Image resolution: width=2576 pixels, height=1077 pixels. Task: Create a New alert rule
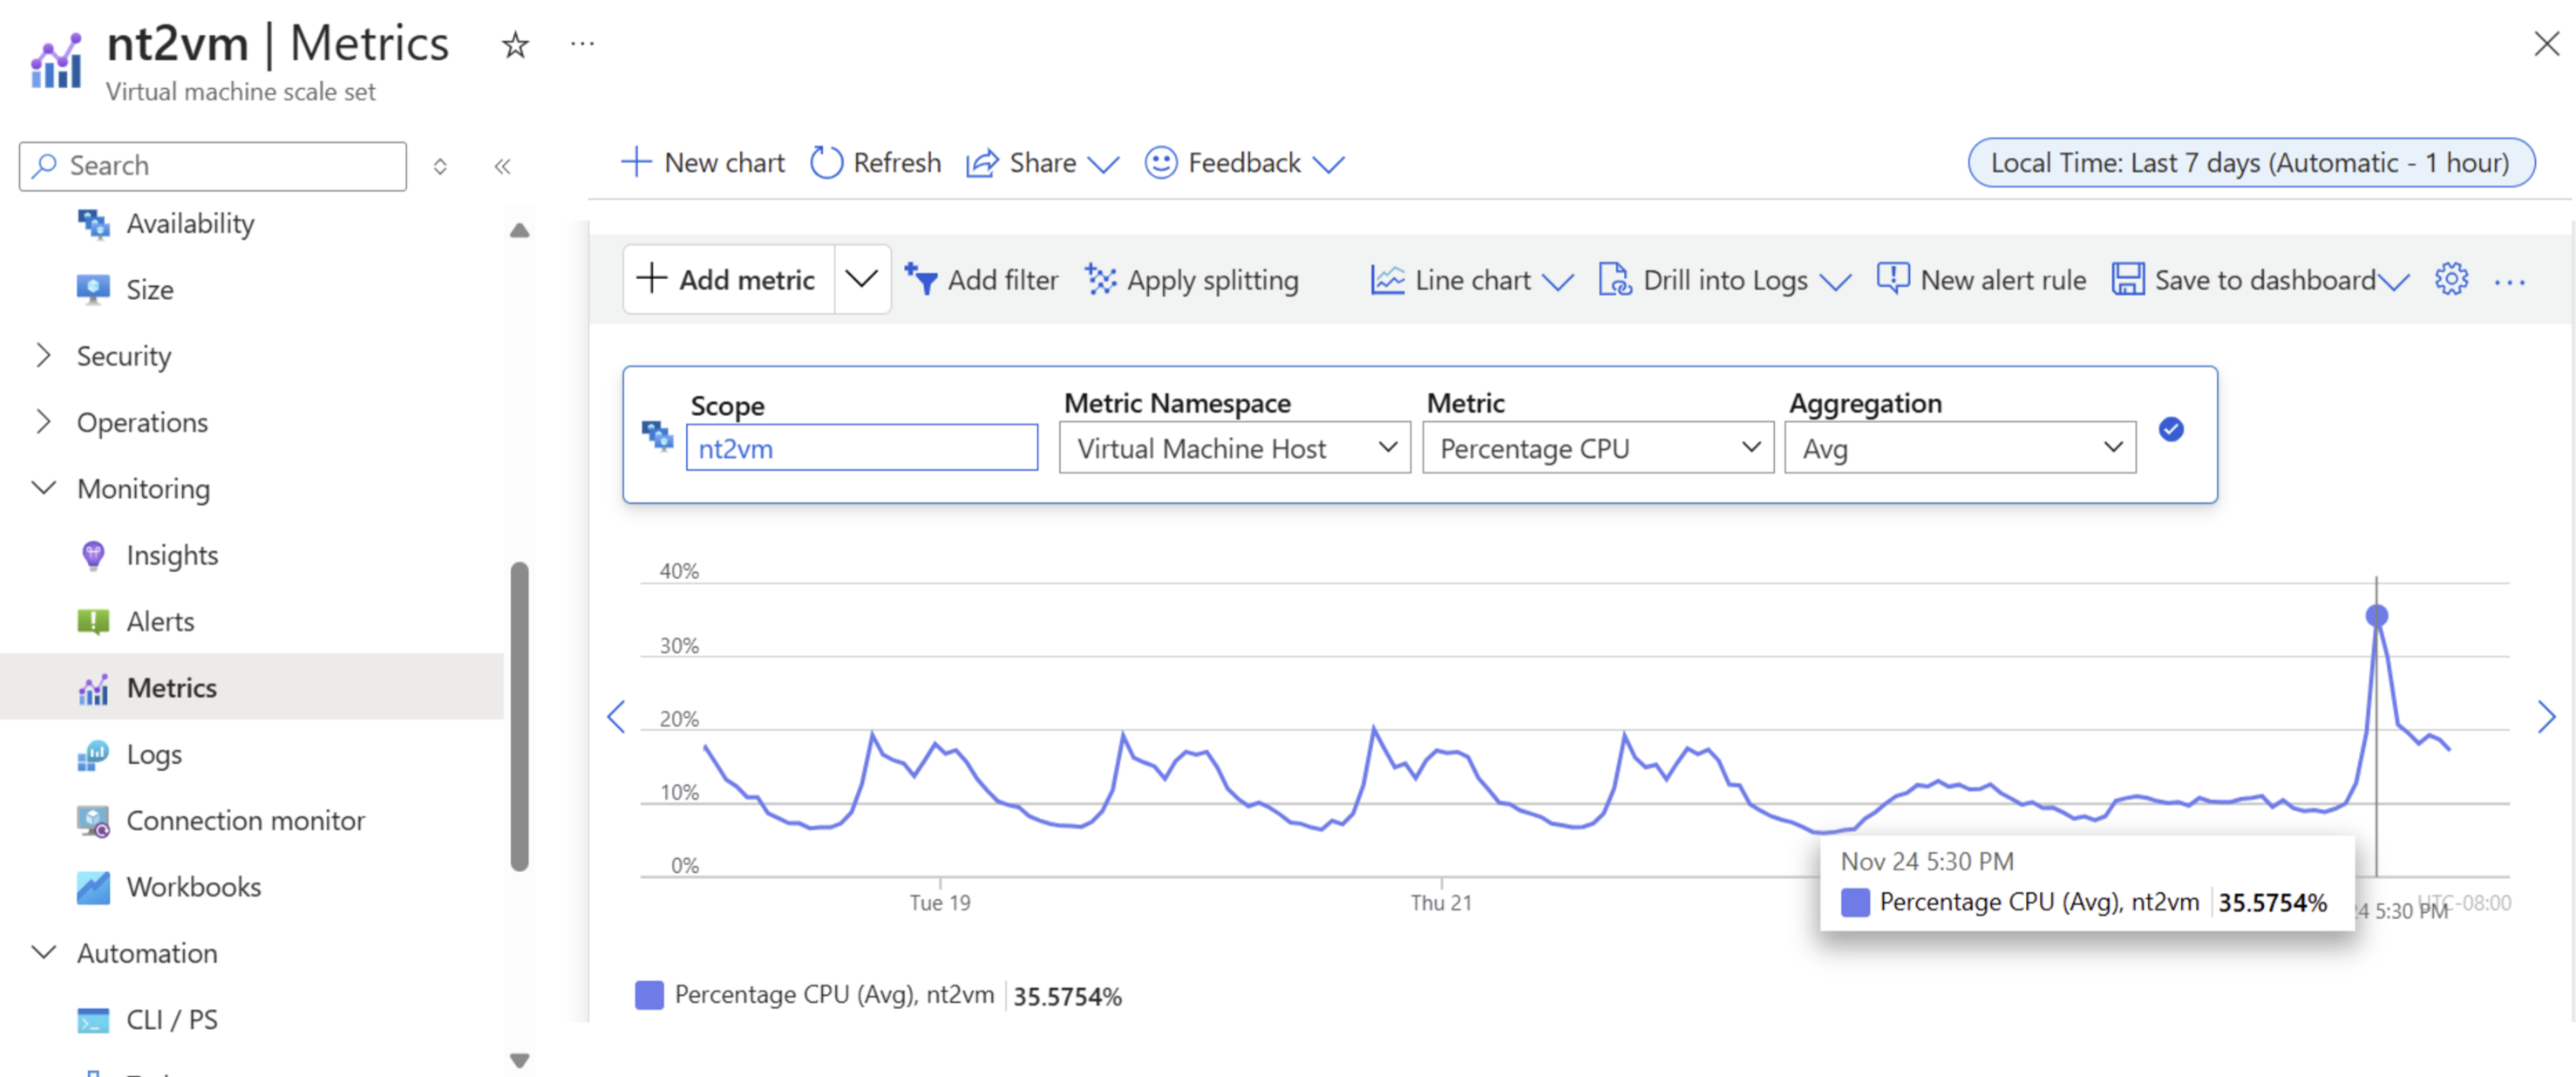(x=1982, y=280)
